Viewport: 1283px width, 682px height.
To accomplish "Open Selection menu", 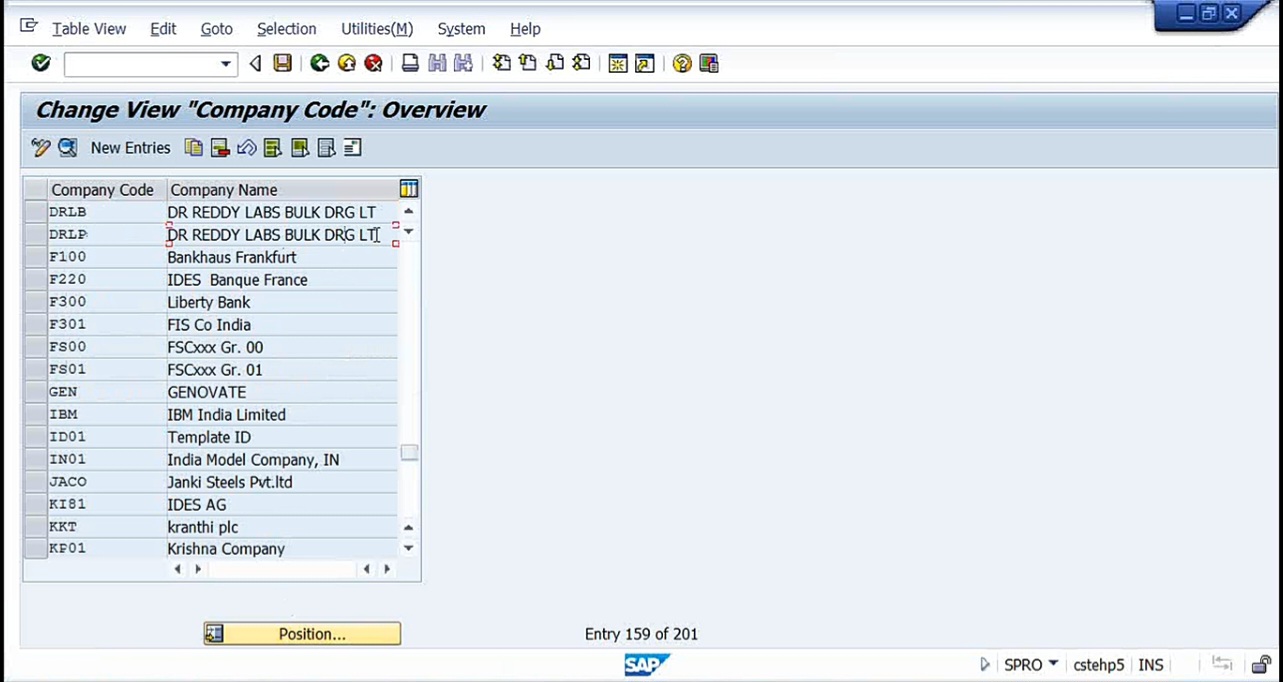I will 286,29.
